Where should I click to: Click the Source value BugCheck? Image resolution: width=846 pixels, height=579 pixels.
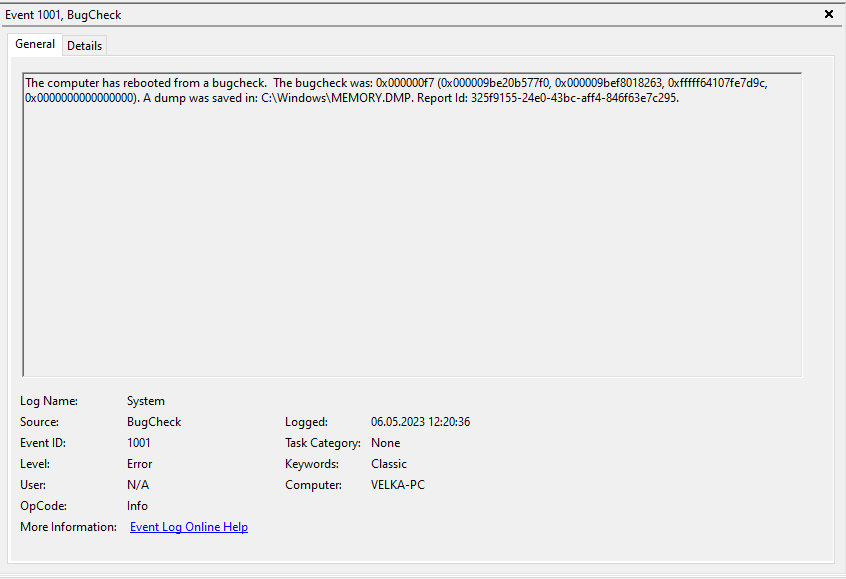pyautogui.click(x=154, y=422)
